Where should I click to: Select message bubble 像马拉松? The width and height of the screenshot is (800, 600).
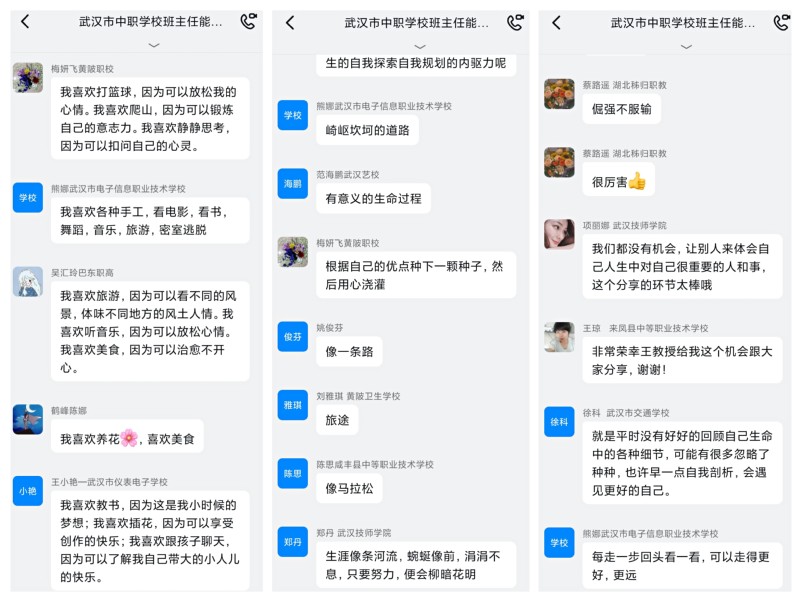[349, 488]
